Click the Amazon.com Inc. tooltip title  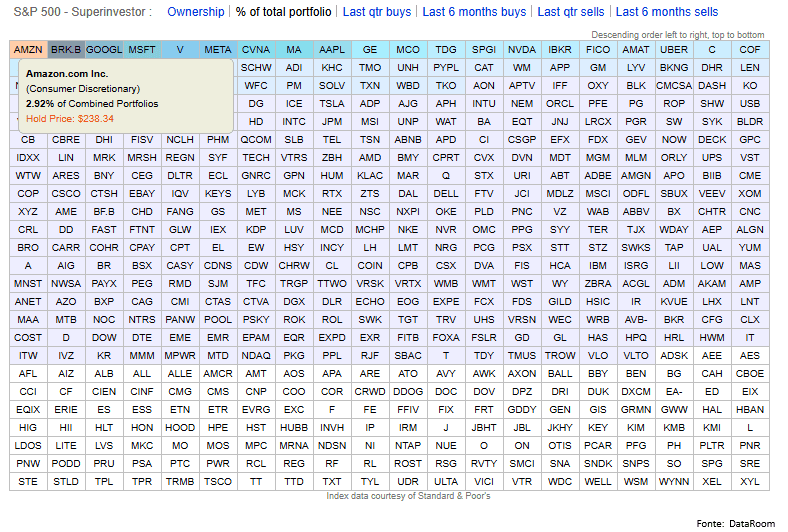pyautogui.click(x=67, y=74)
